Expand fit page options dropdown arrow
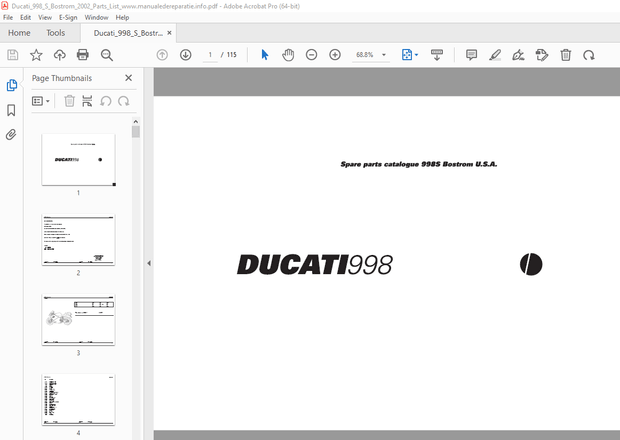Viewport: 620px width, 440px height. coord(416,55)
